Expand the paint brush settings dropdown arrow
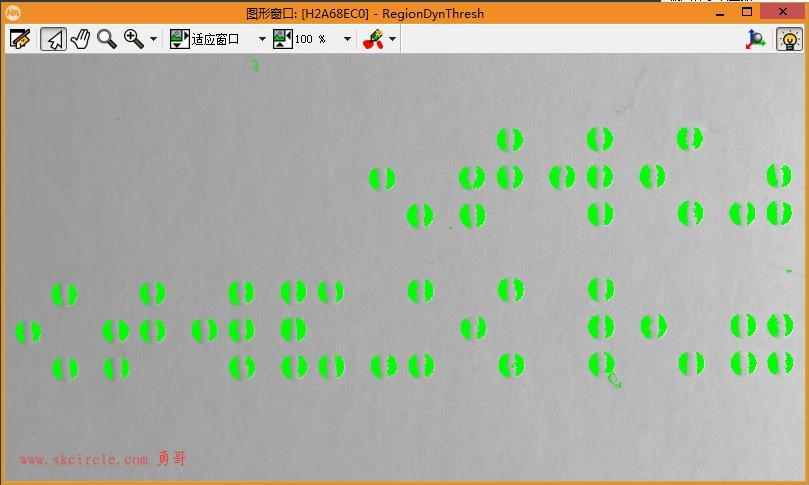809x485 pixels. [x=393, y=39]
